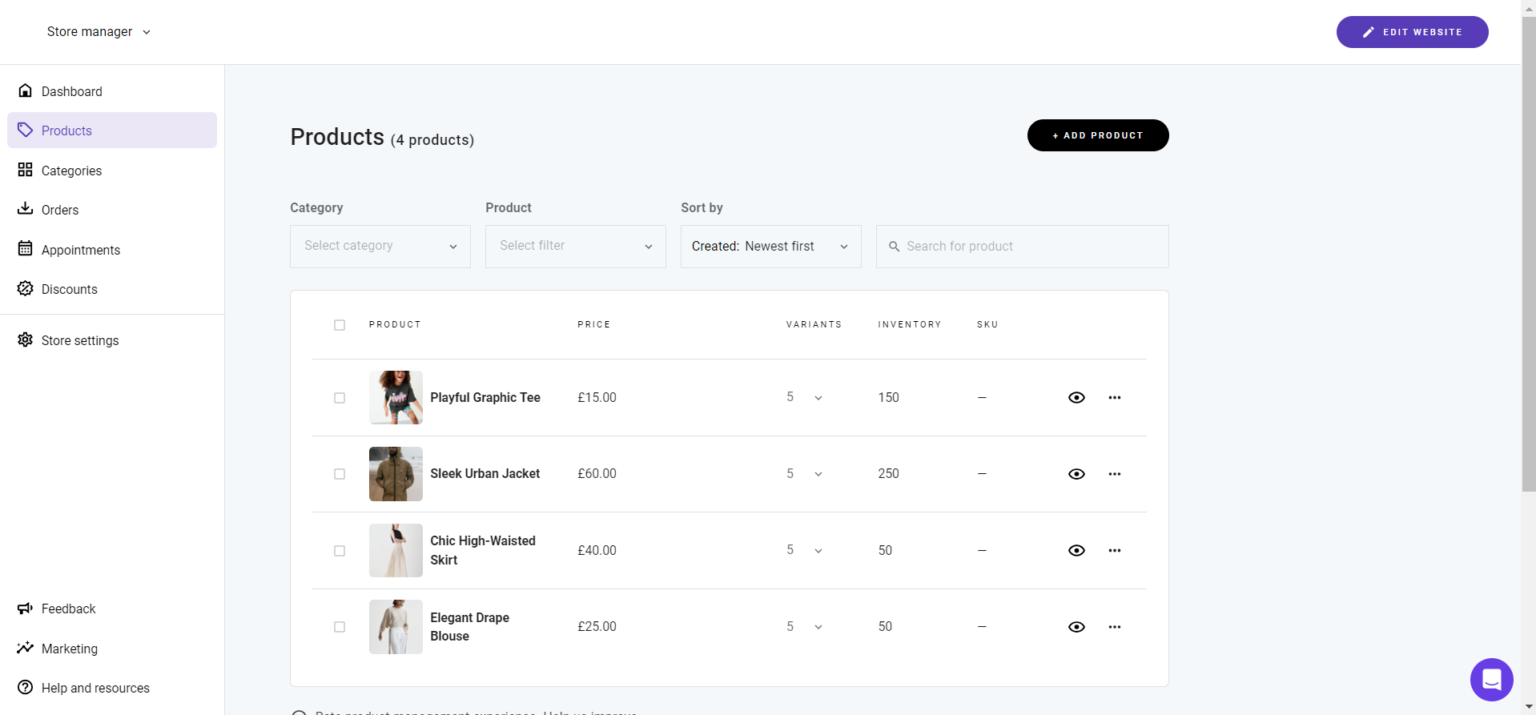Open the Playful Graphic Tee product thumbnail
The height and width of the screenshot is (715, 1536).
point(395,397)
